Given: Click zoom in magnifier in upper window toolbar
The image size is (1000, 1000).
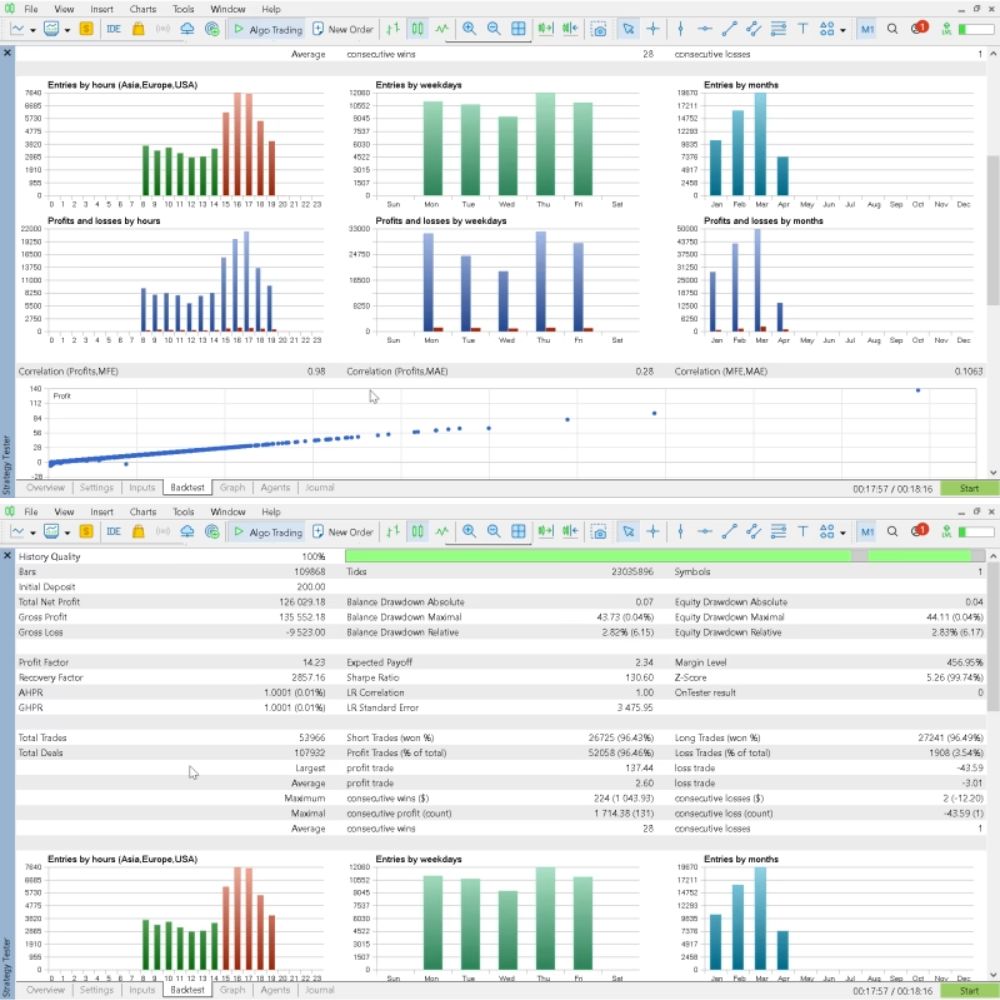Looking at the screenshot, I should coord(469,29).
